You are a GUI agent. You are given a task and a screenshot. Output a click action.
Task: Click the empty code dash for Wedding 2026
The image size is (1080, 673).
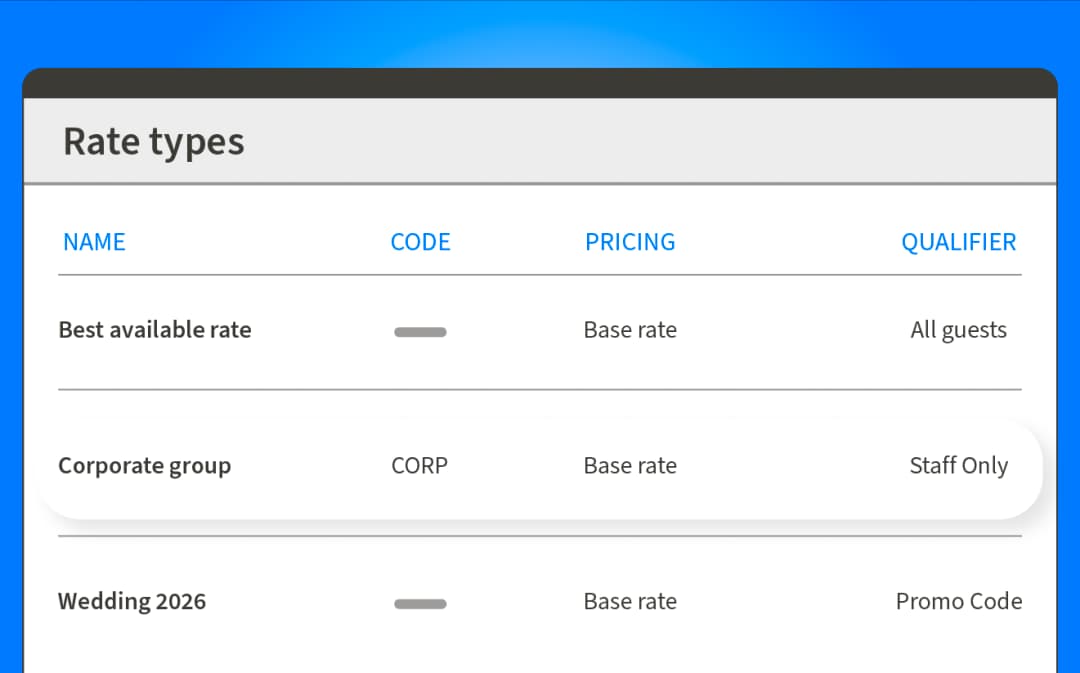point(420,604)
